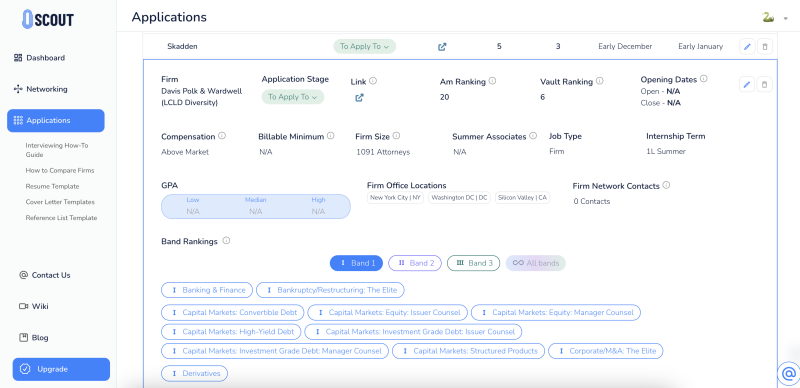Click Skadden's Early January close date
Image resolution: width=800 pixels, height=388 pixels.
pyautogui.click(x=701, y=46)
